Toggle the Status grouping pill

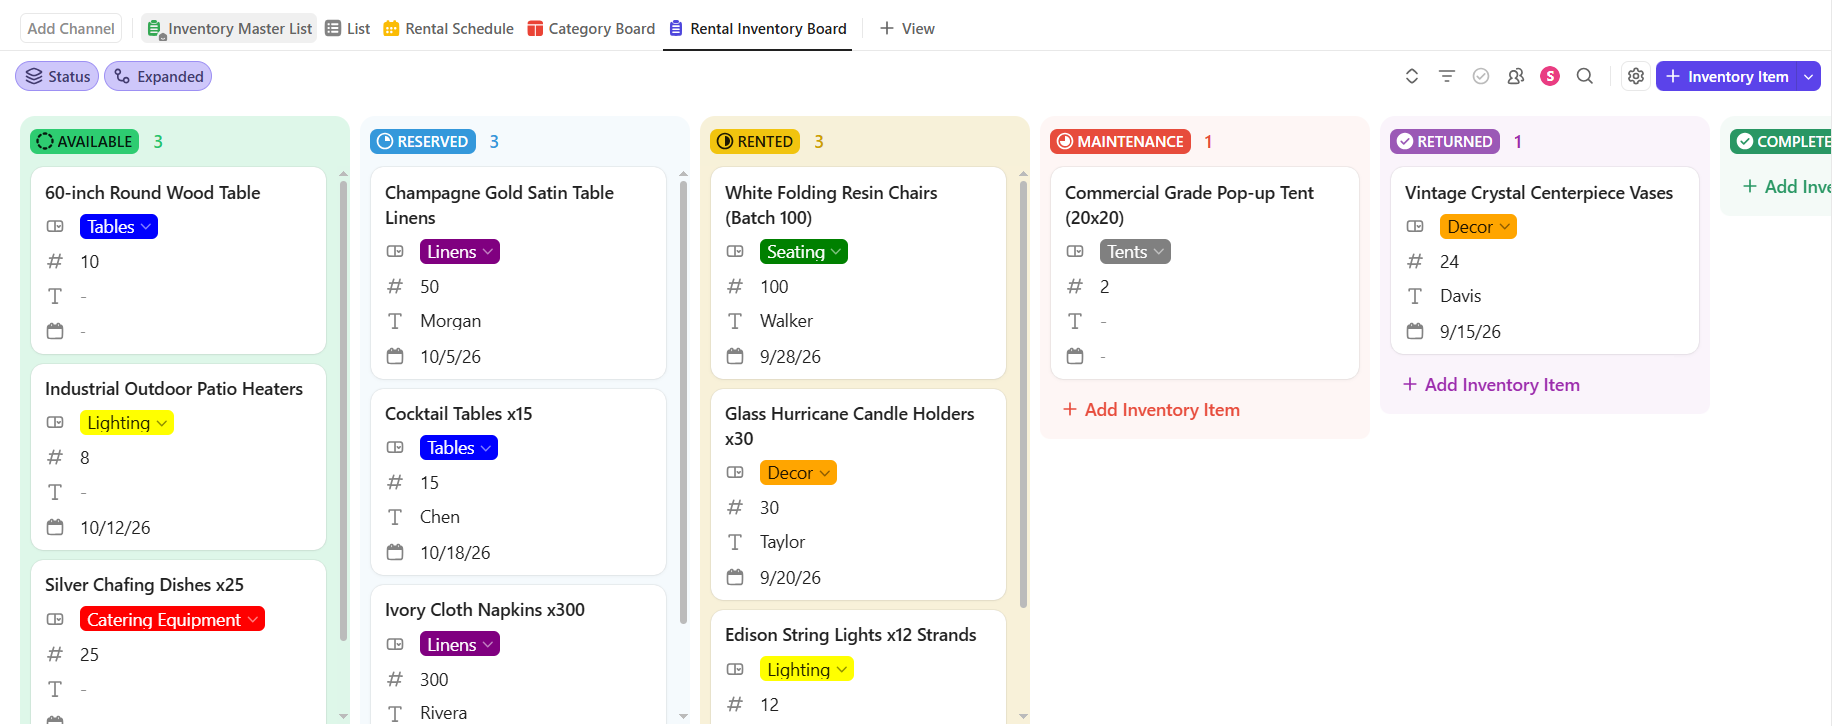coord(57,76)
